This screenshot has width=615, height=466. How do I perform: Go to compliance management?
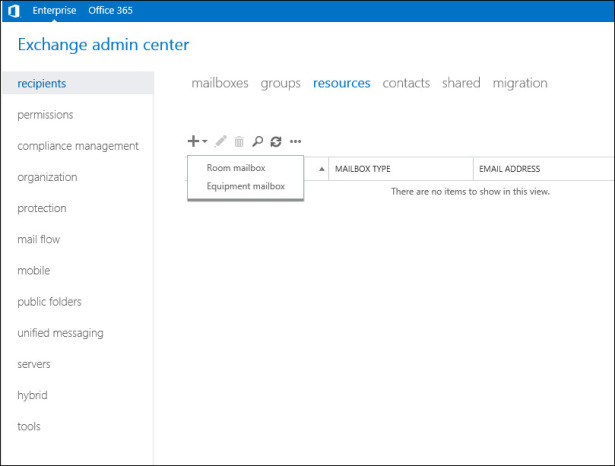[x=78, y=146]
